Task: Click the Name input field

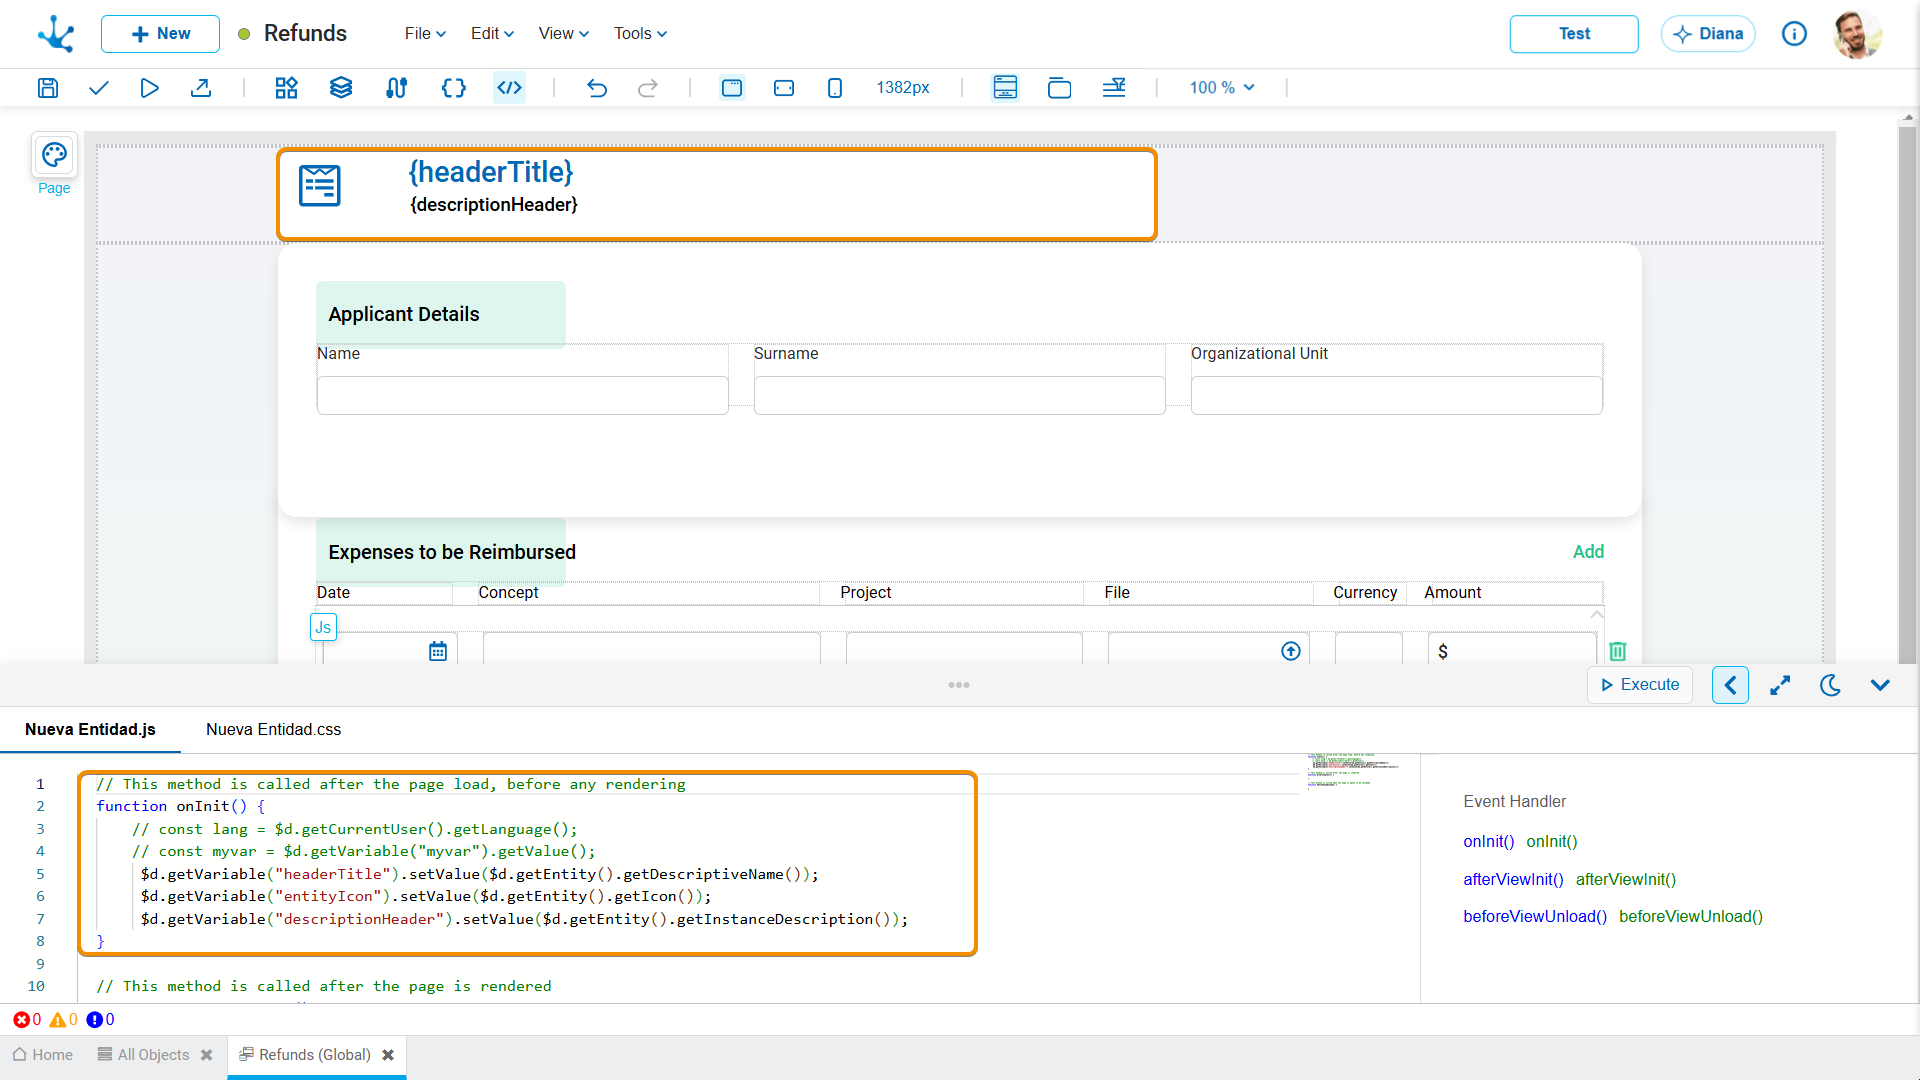Action: [x=522, y=395]
